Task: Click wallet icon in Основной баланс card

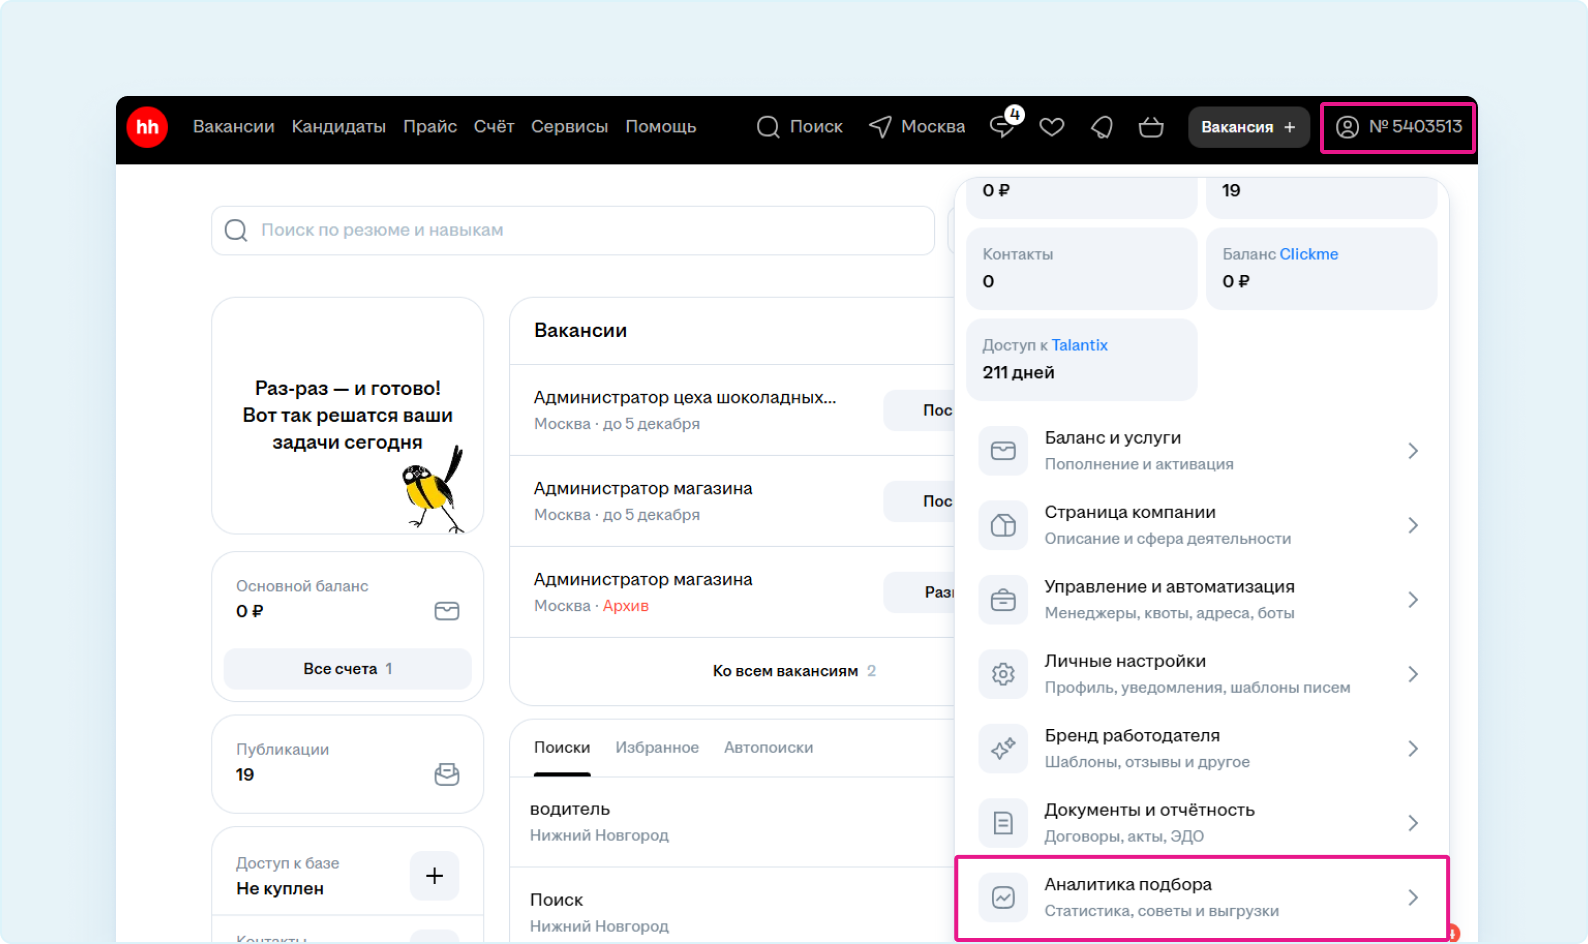Action: click(x=446, y=611)
